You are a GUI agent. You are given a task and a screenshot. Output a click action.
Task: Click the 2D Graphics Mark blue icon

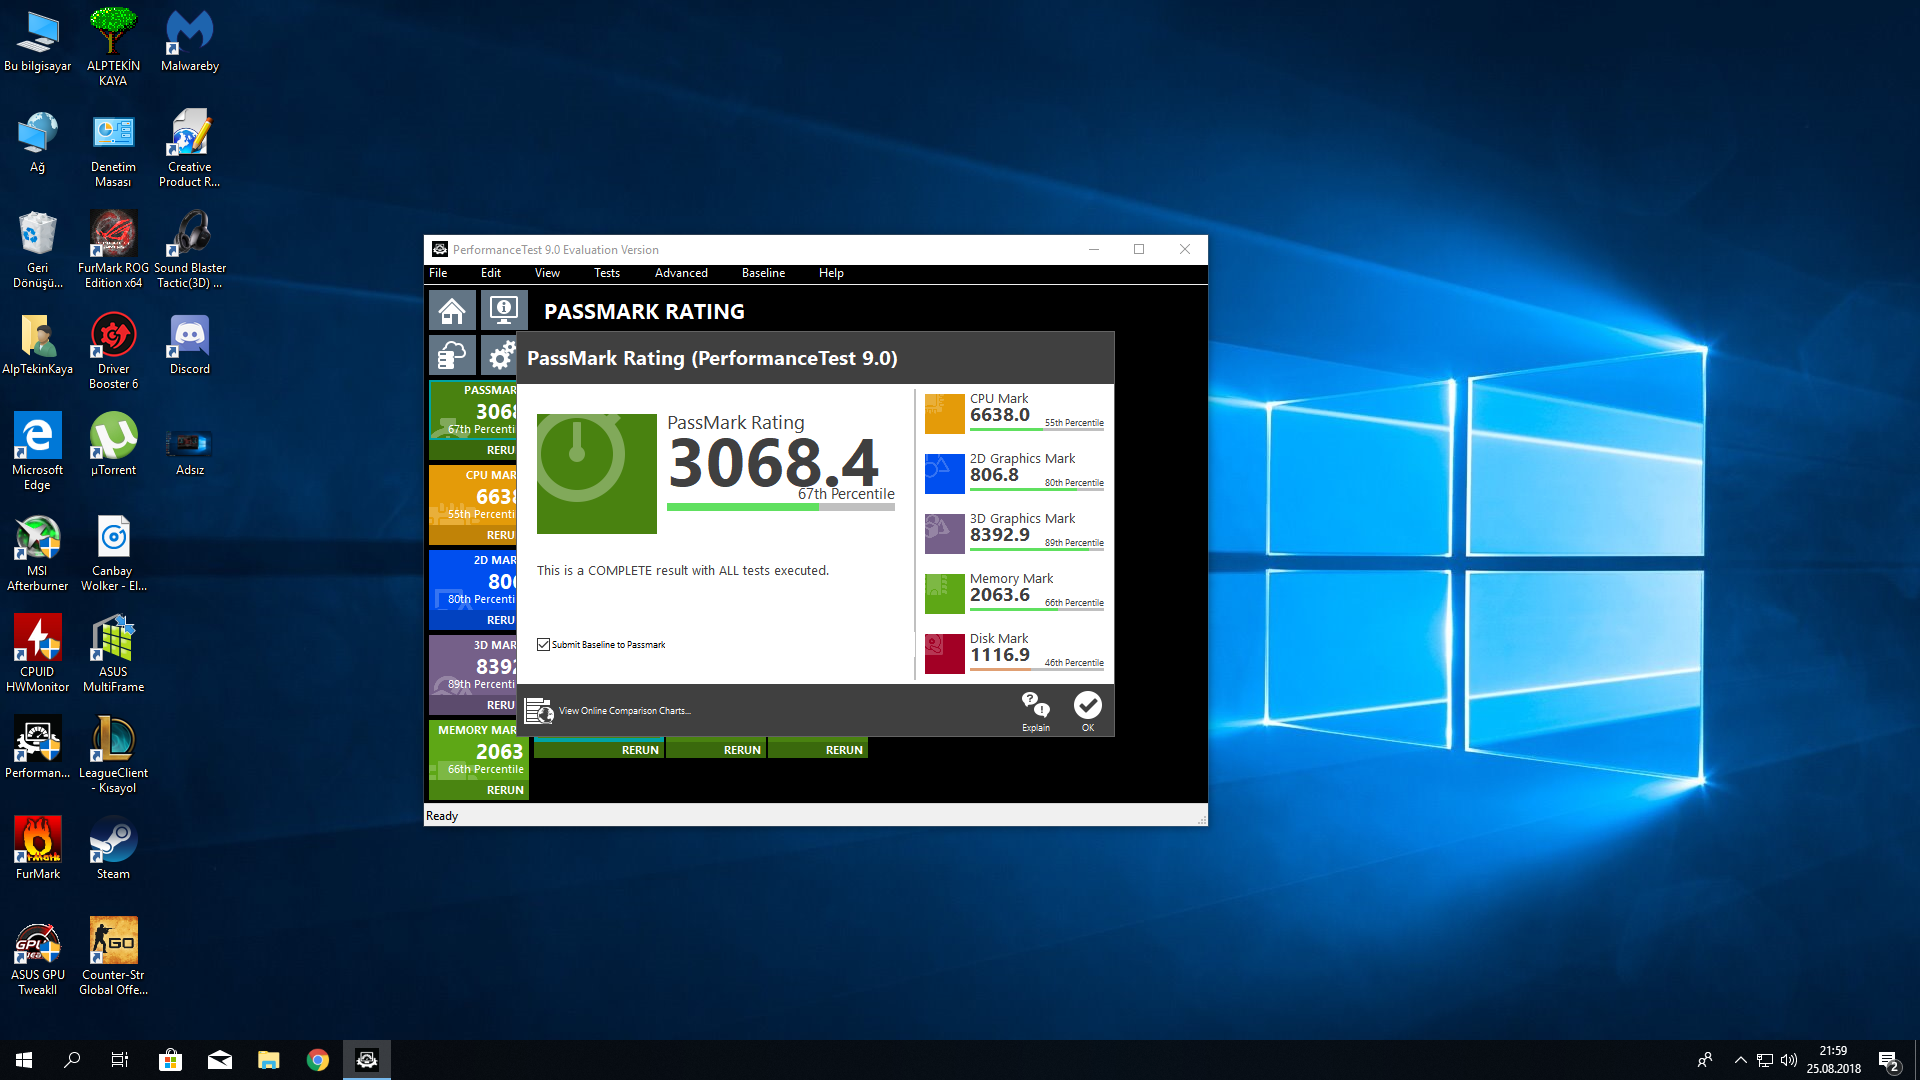944,474
